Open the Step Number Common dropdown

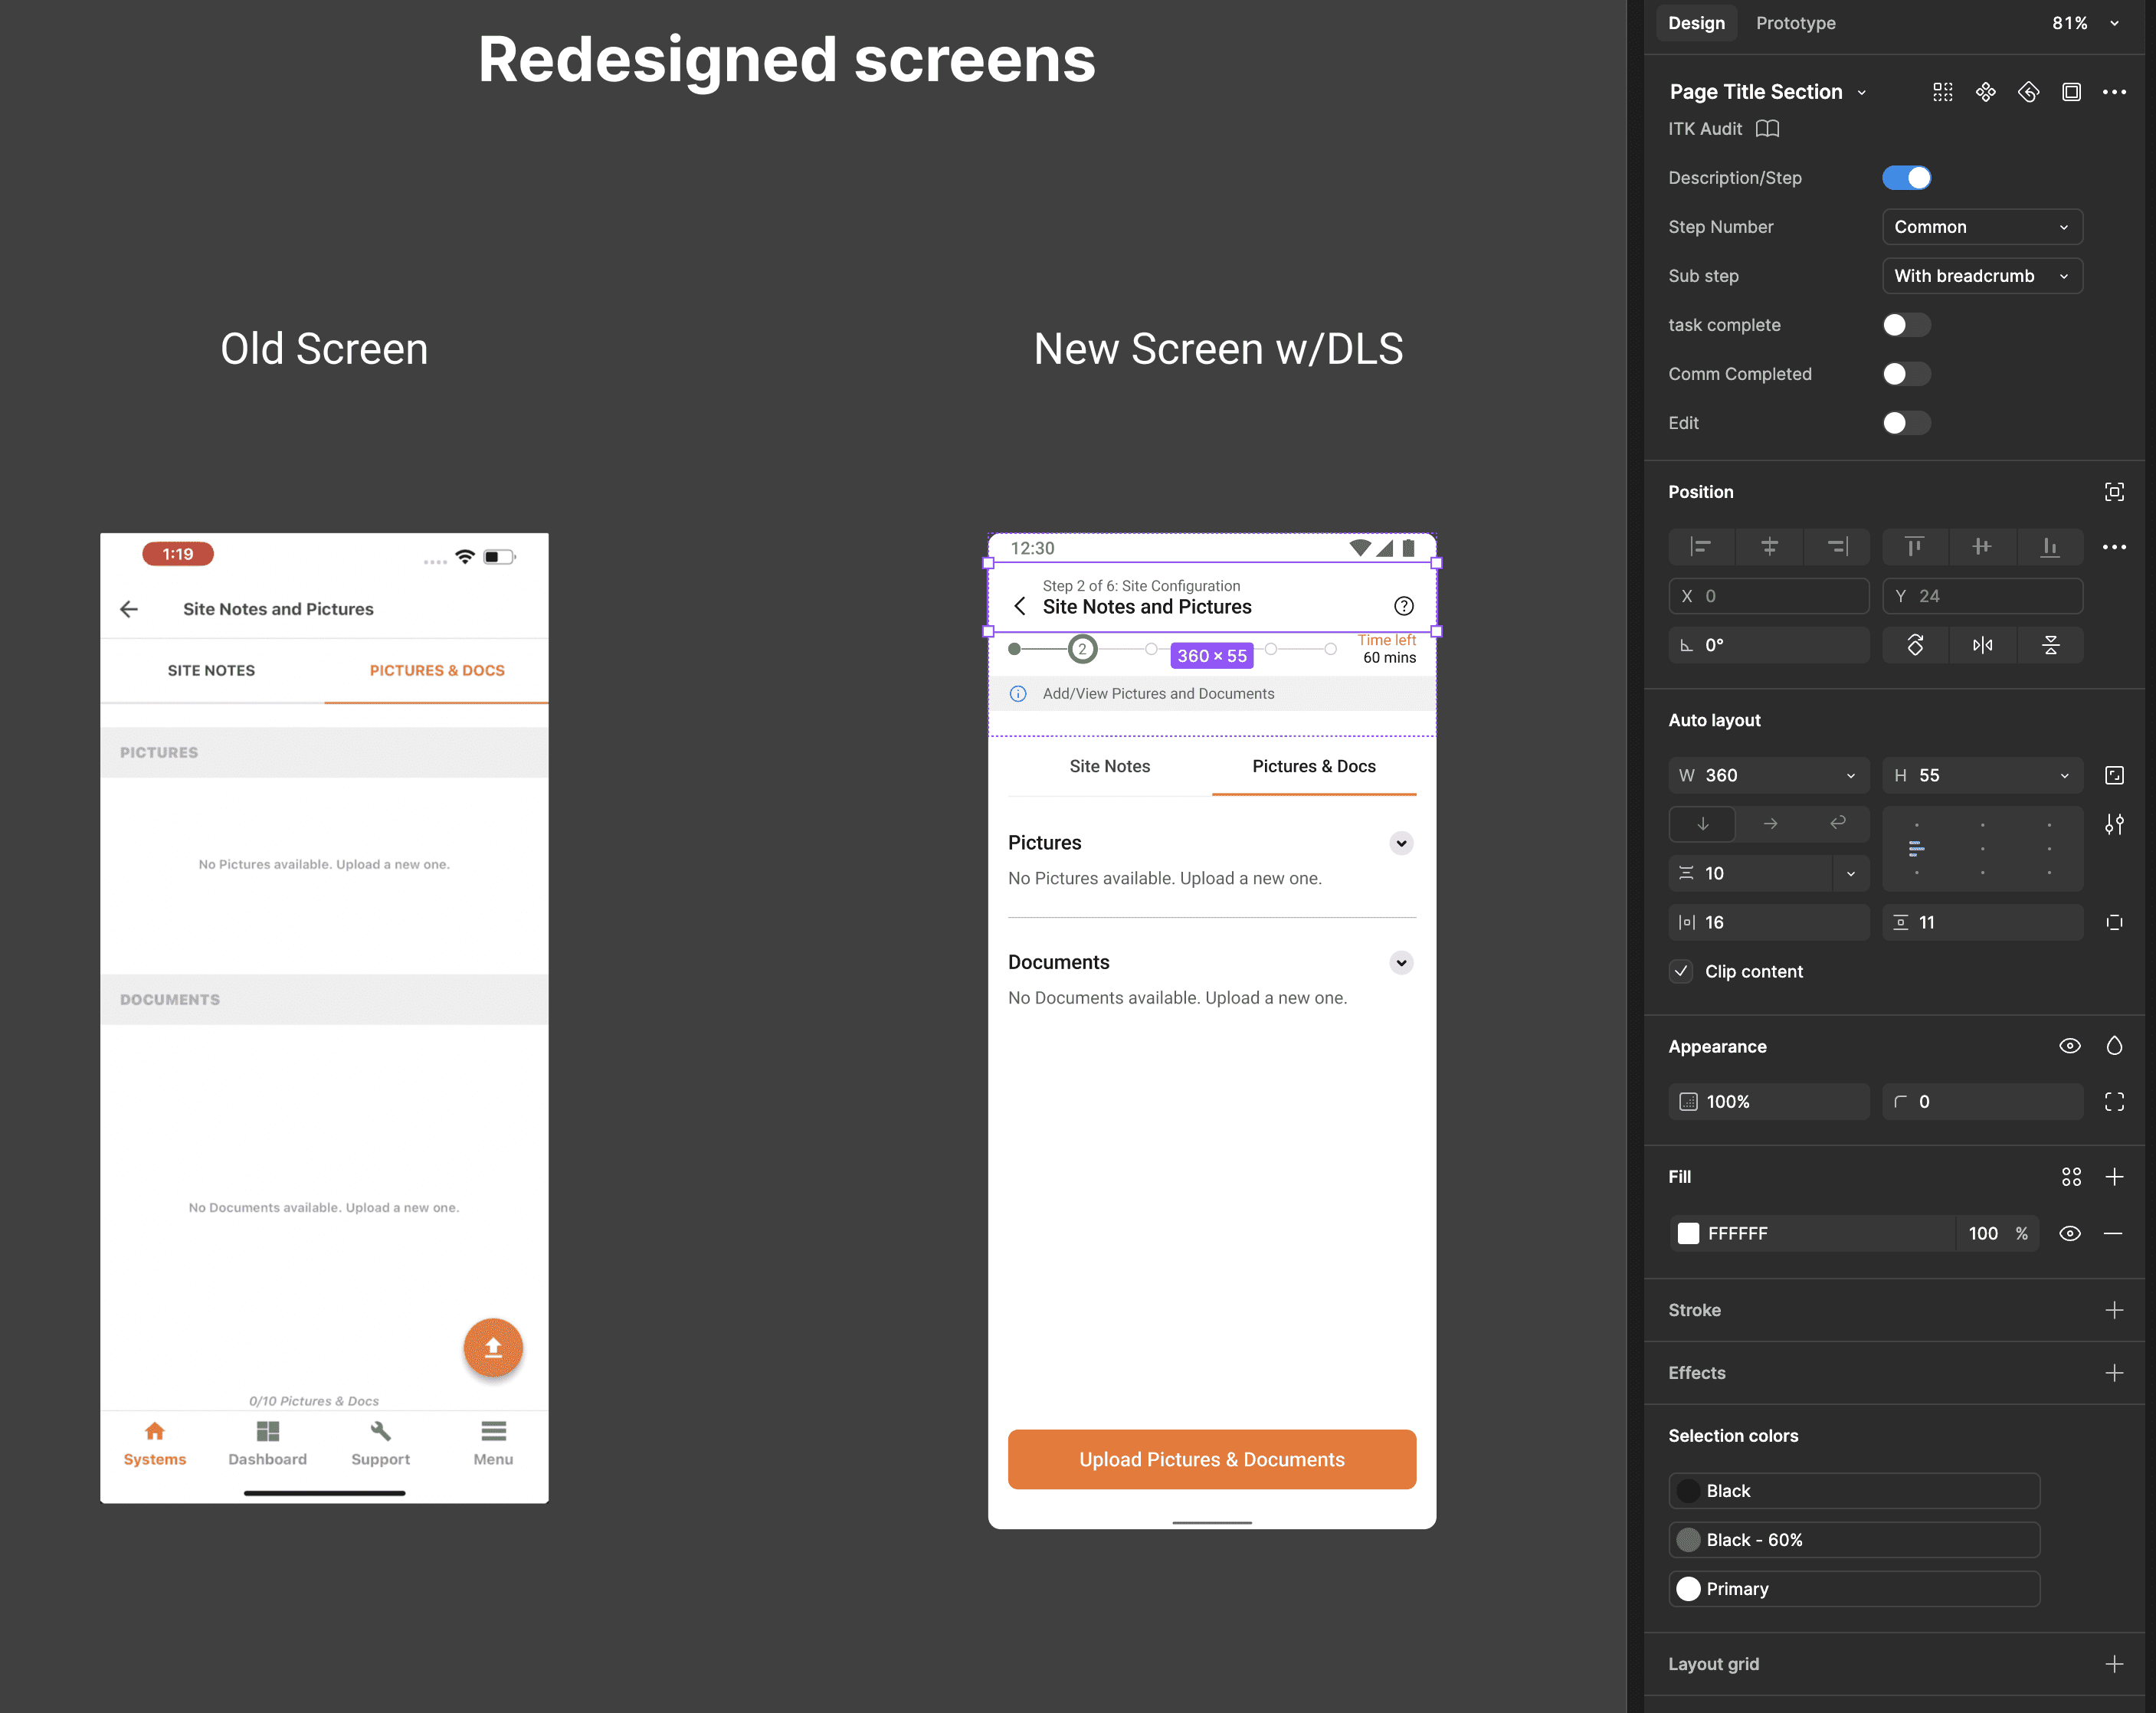(1981, 227)
